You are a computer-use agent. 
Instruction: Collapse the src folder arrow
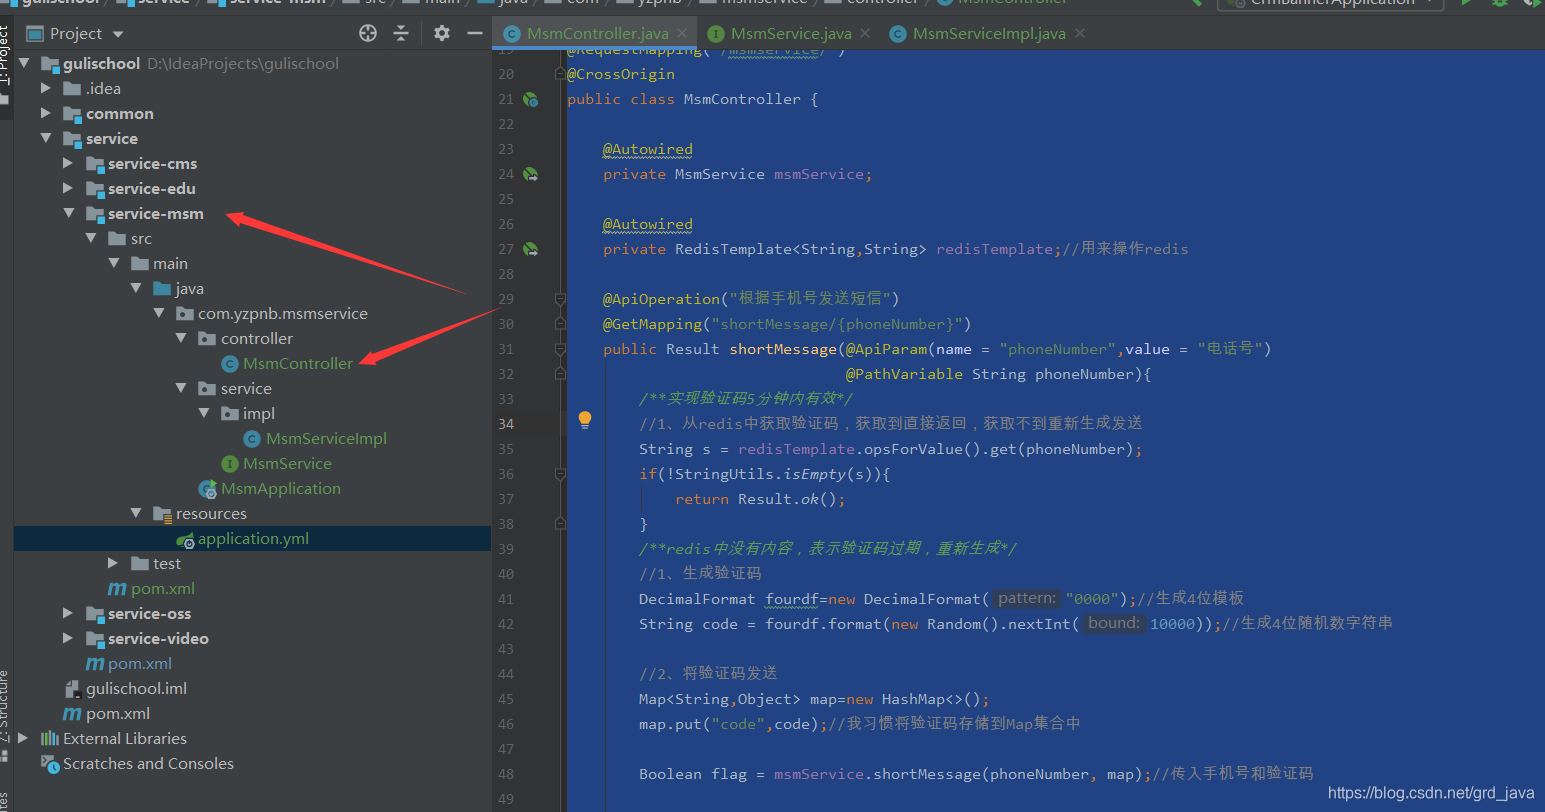pos(91,238)
